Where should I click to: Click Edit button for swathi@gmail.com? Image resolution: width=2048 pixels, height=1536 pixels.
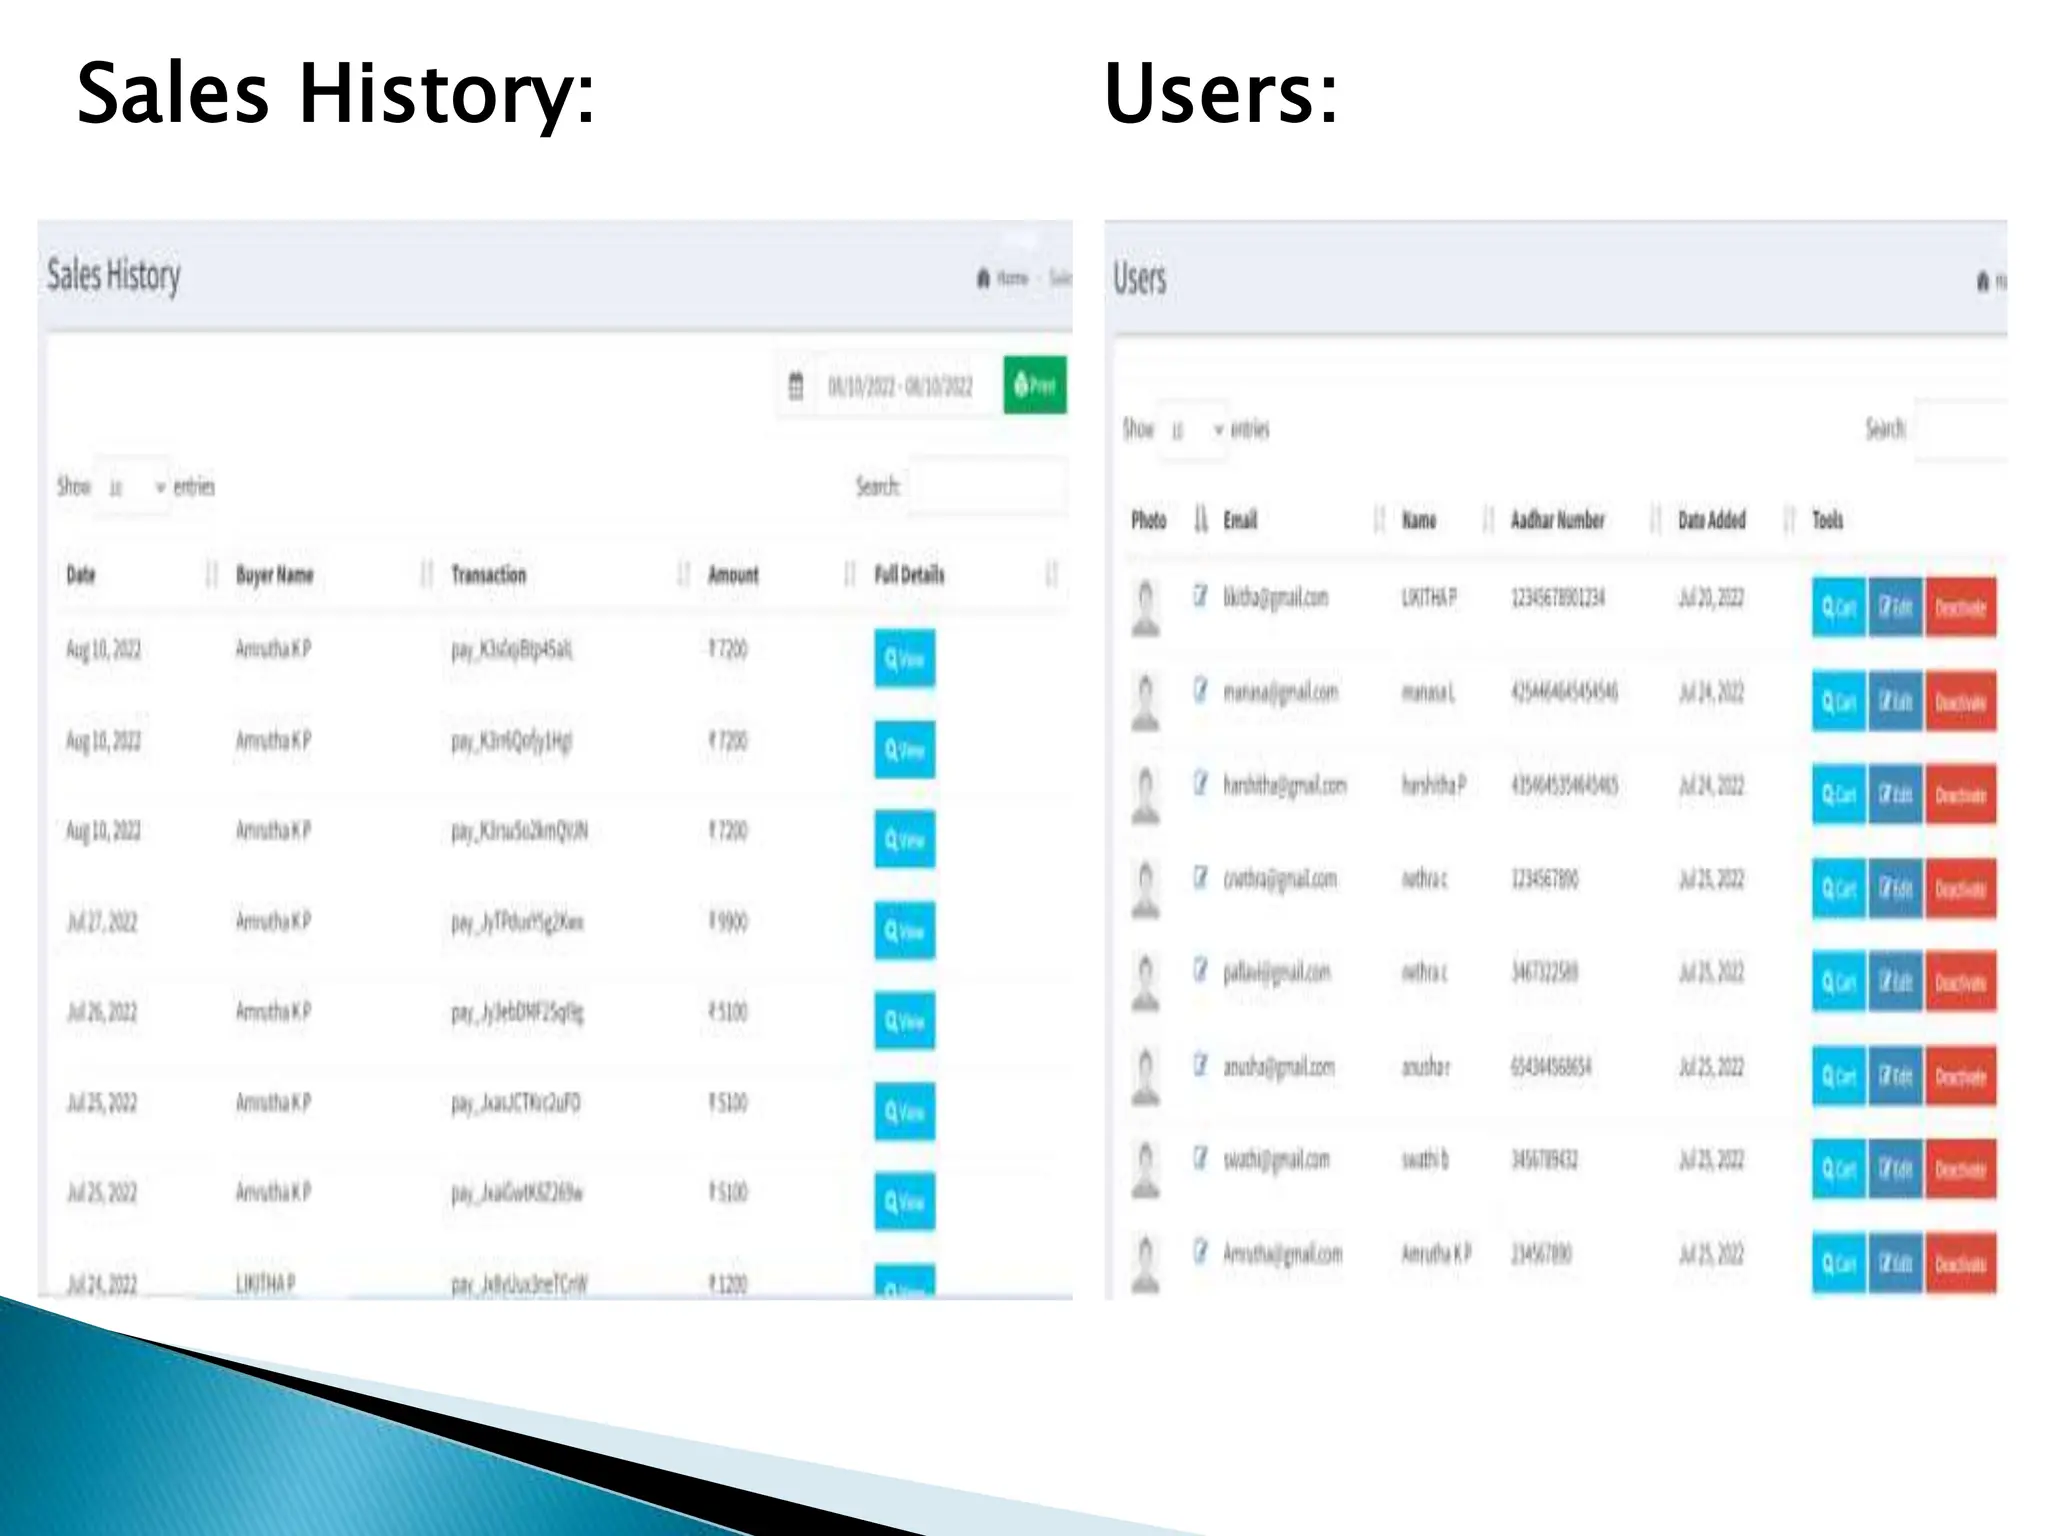(1895, 1169)
